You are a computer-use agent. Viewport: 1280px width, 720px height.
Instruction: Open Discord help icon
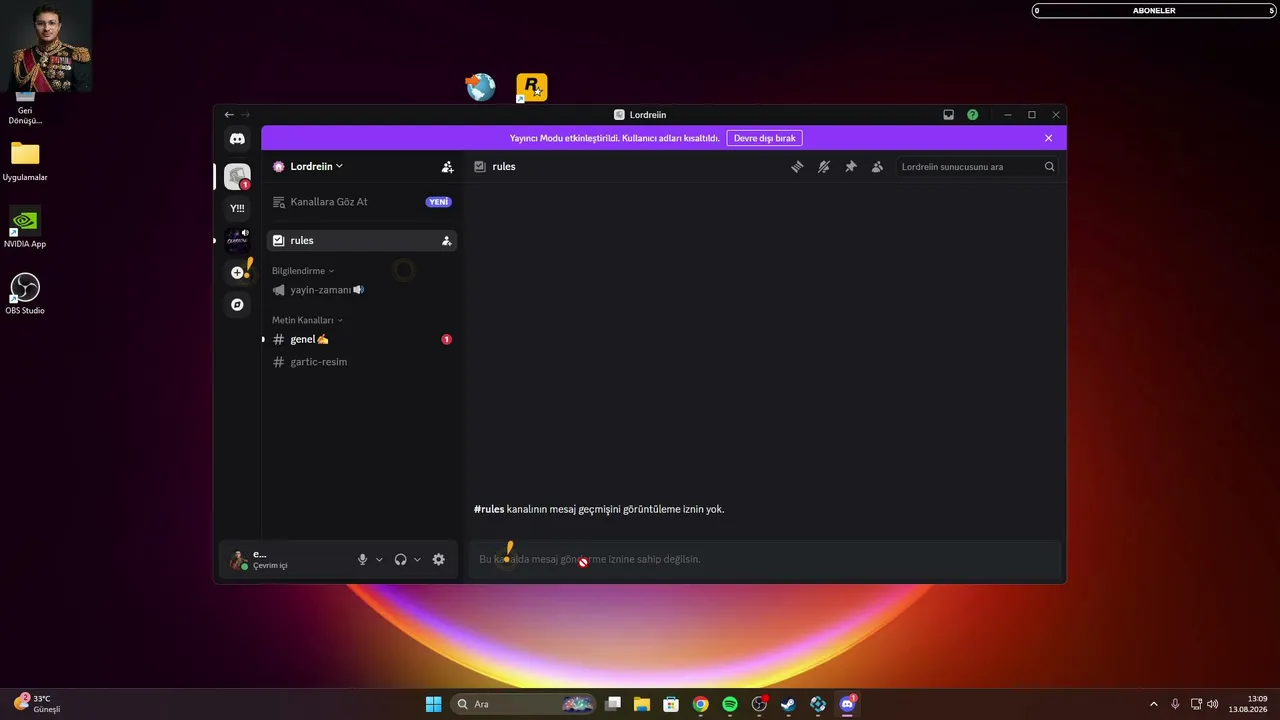pyautogui.click(x=972, y=115)
